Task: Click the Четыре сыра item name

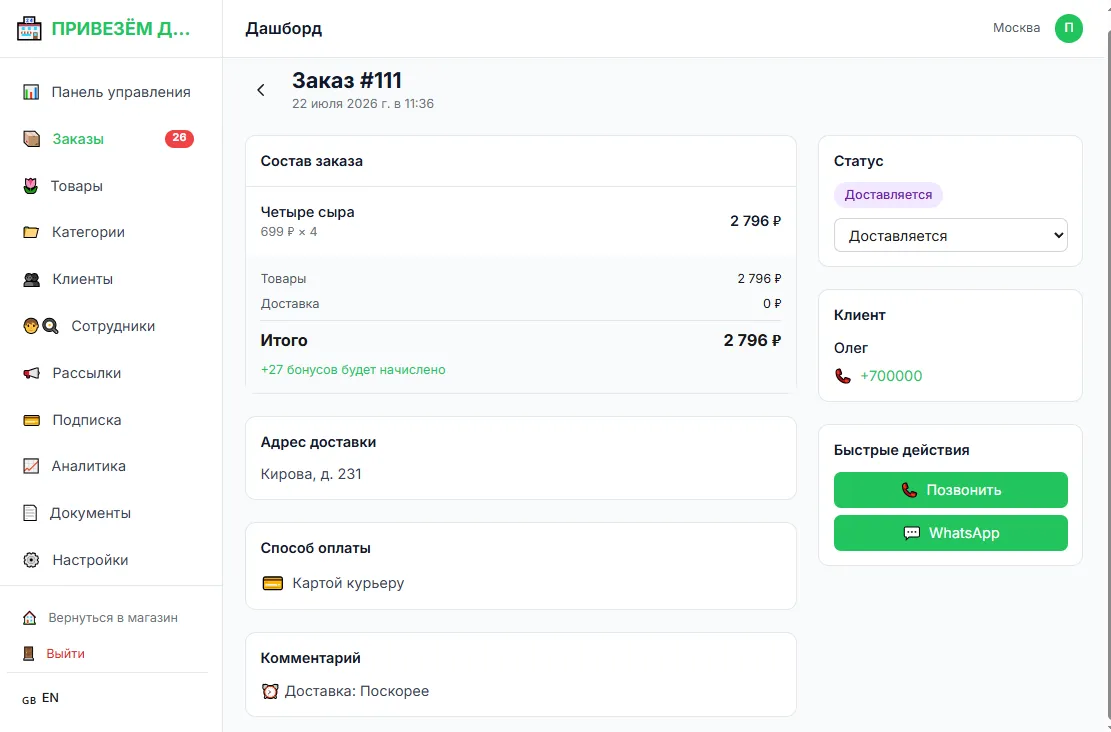Action: click(308, 212)
